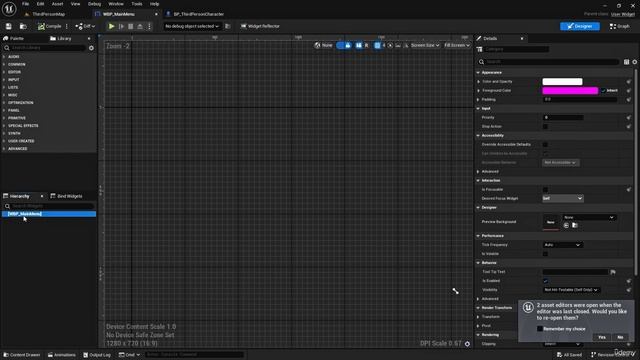Open the Screen Size dropdown
640x360 pixels.
click(424, 45)
